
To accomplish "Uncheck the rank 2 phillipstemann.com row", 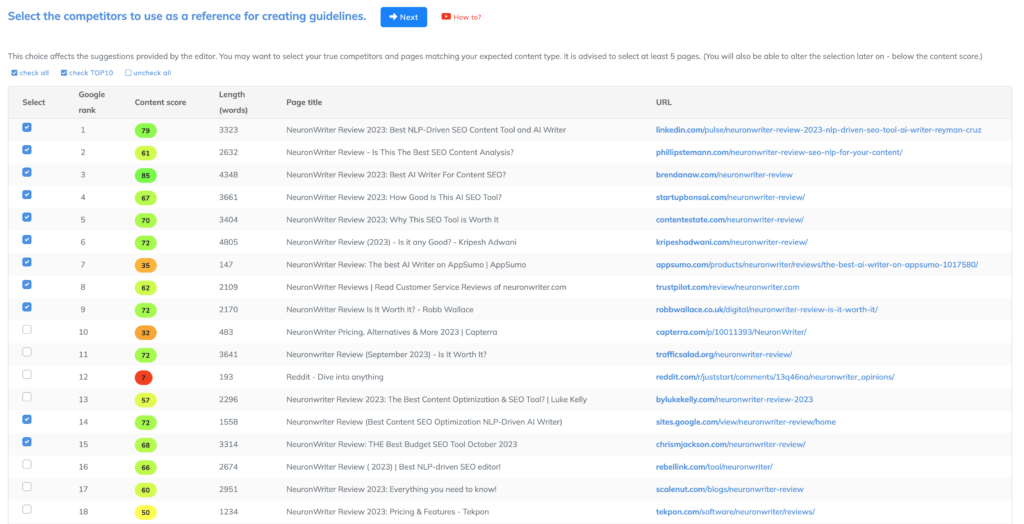I will (x=27, y=150).
